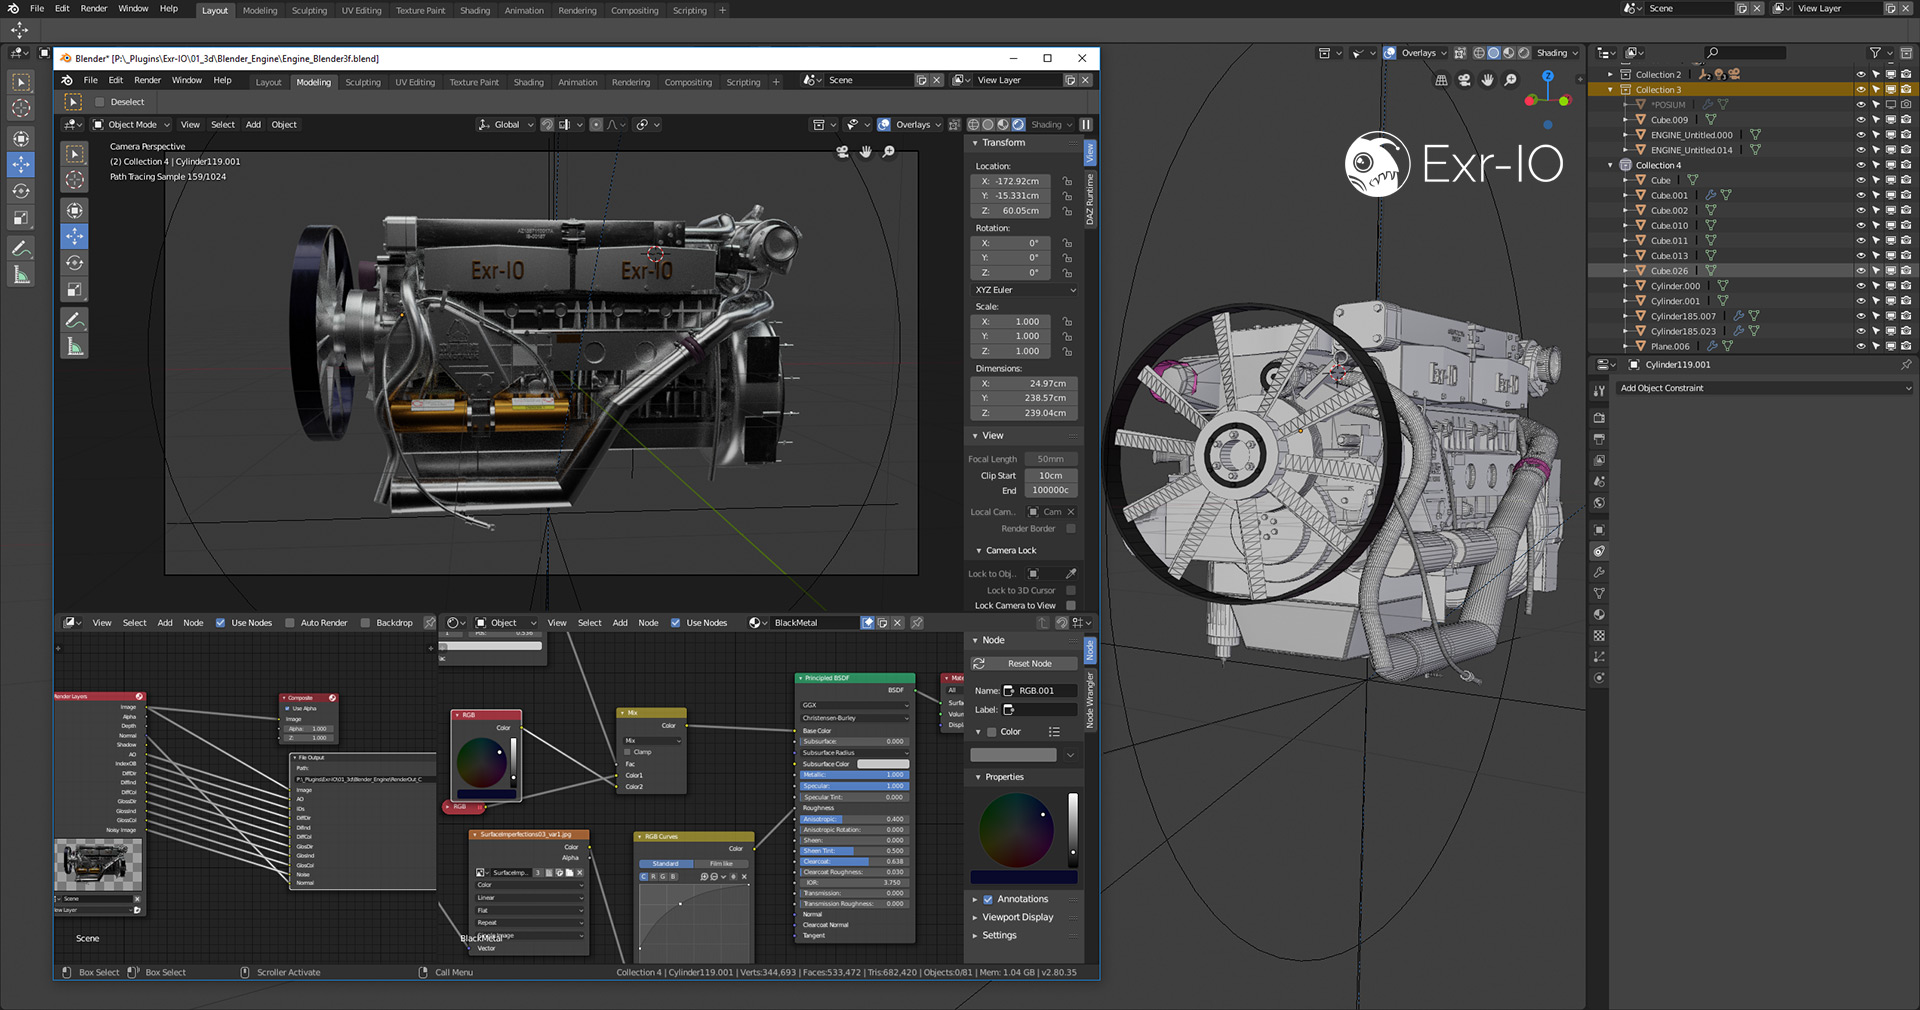
Task: Collapse the Camera Lock section
Action: tap(979, 551)
